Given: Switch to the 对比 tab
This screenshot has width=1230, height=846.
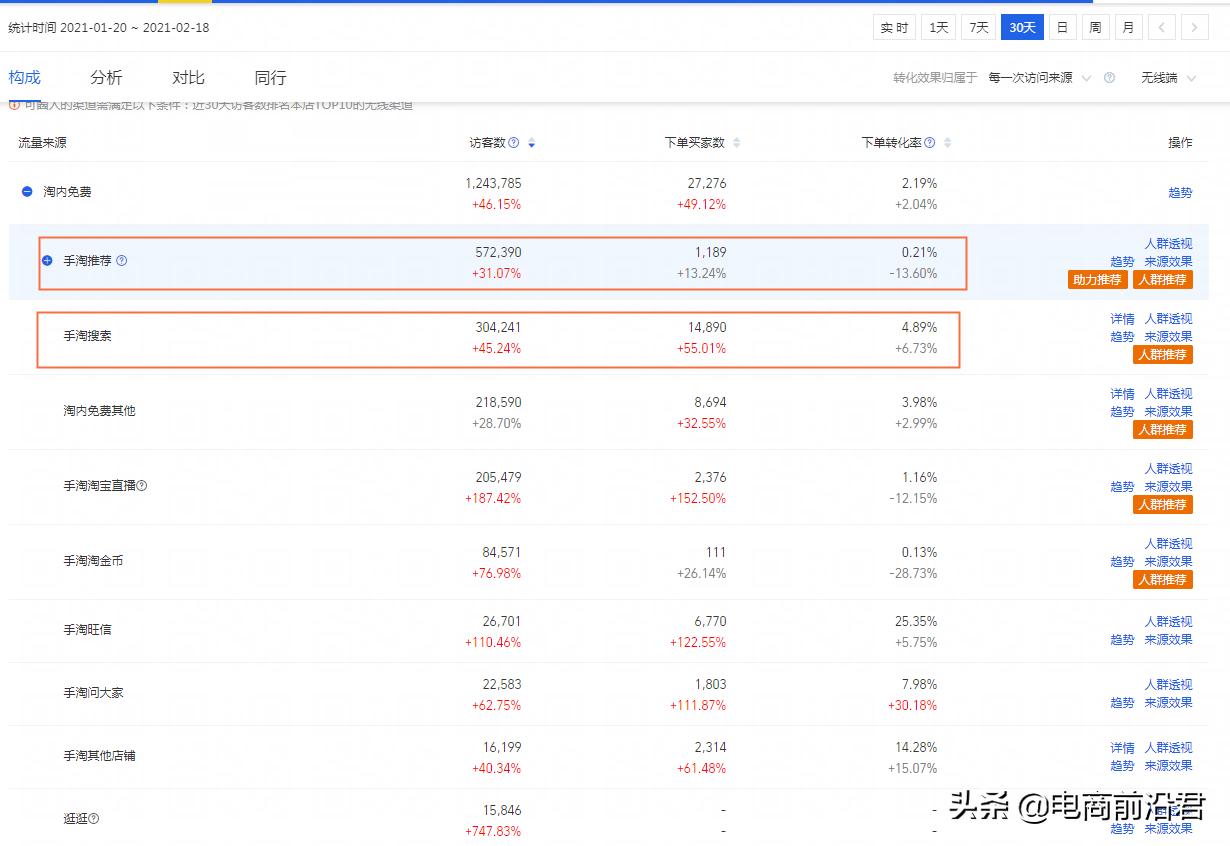Looking at the screenshot, I should point(187,77).
